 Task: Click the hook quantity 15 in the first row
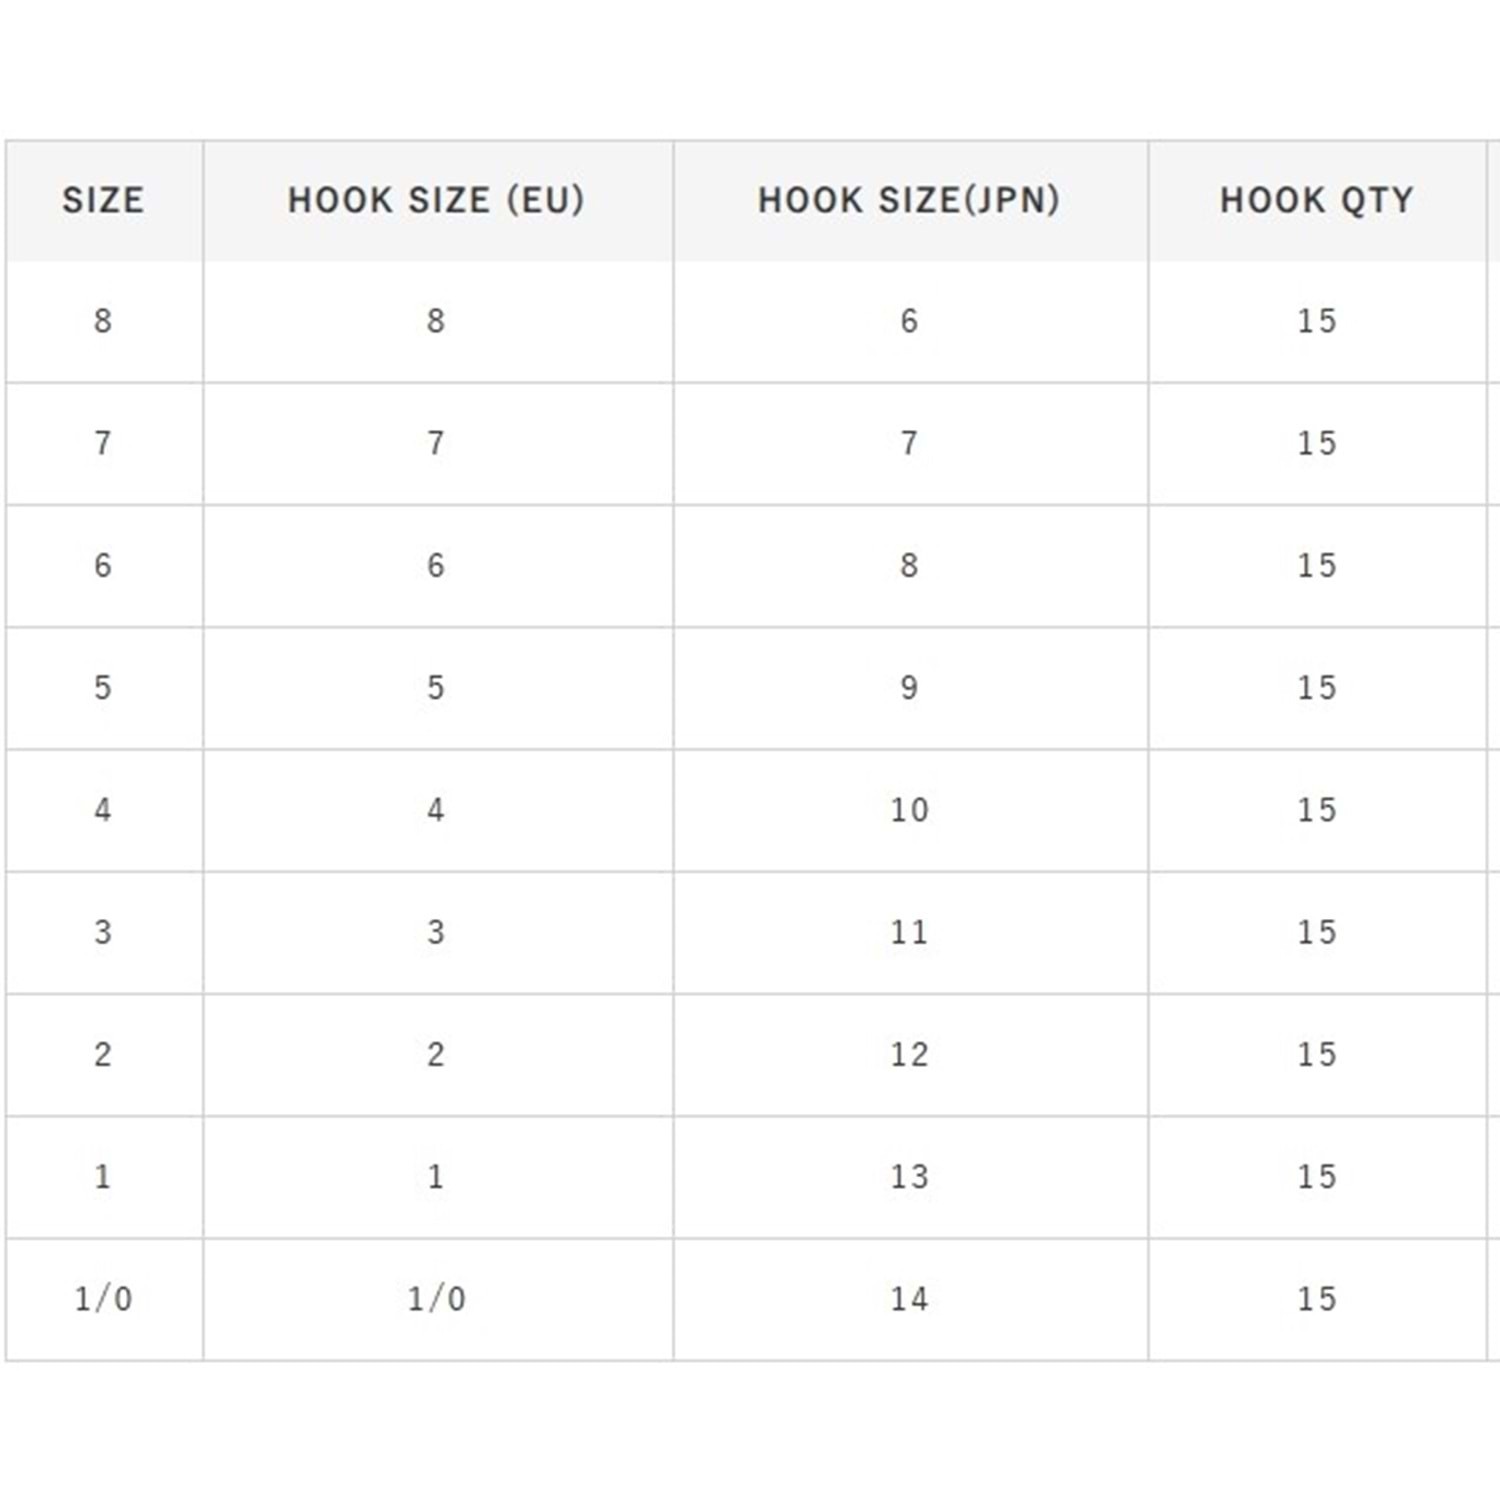1316,321
